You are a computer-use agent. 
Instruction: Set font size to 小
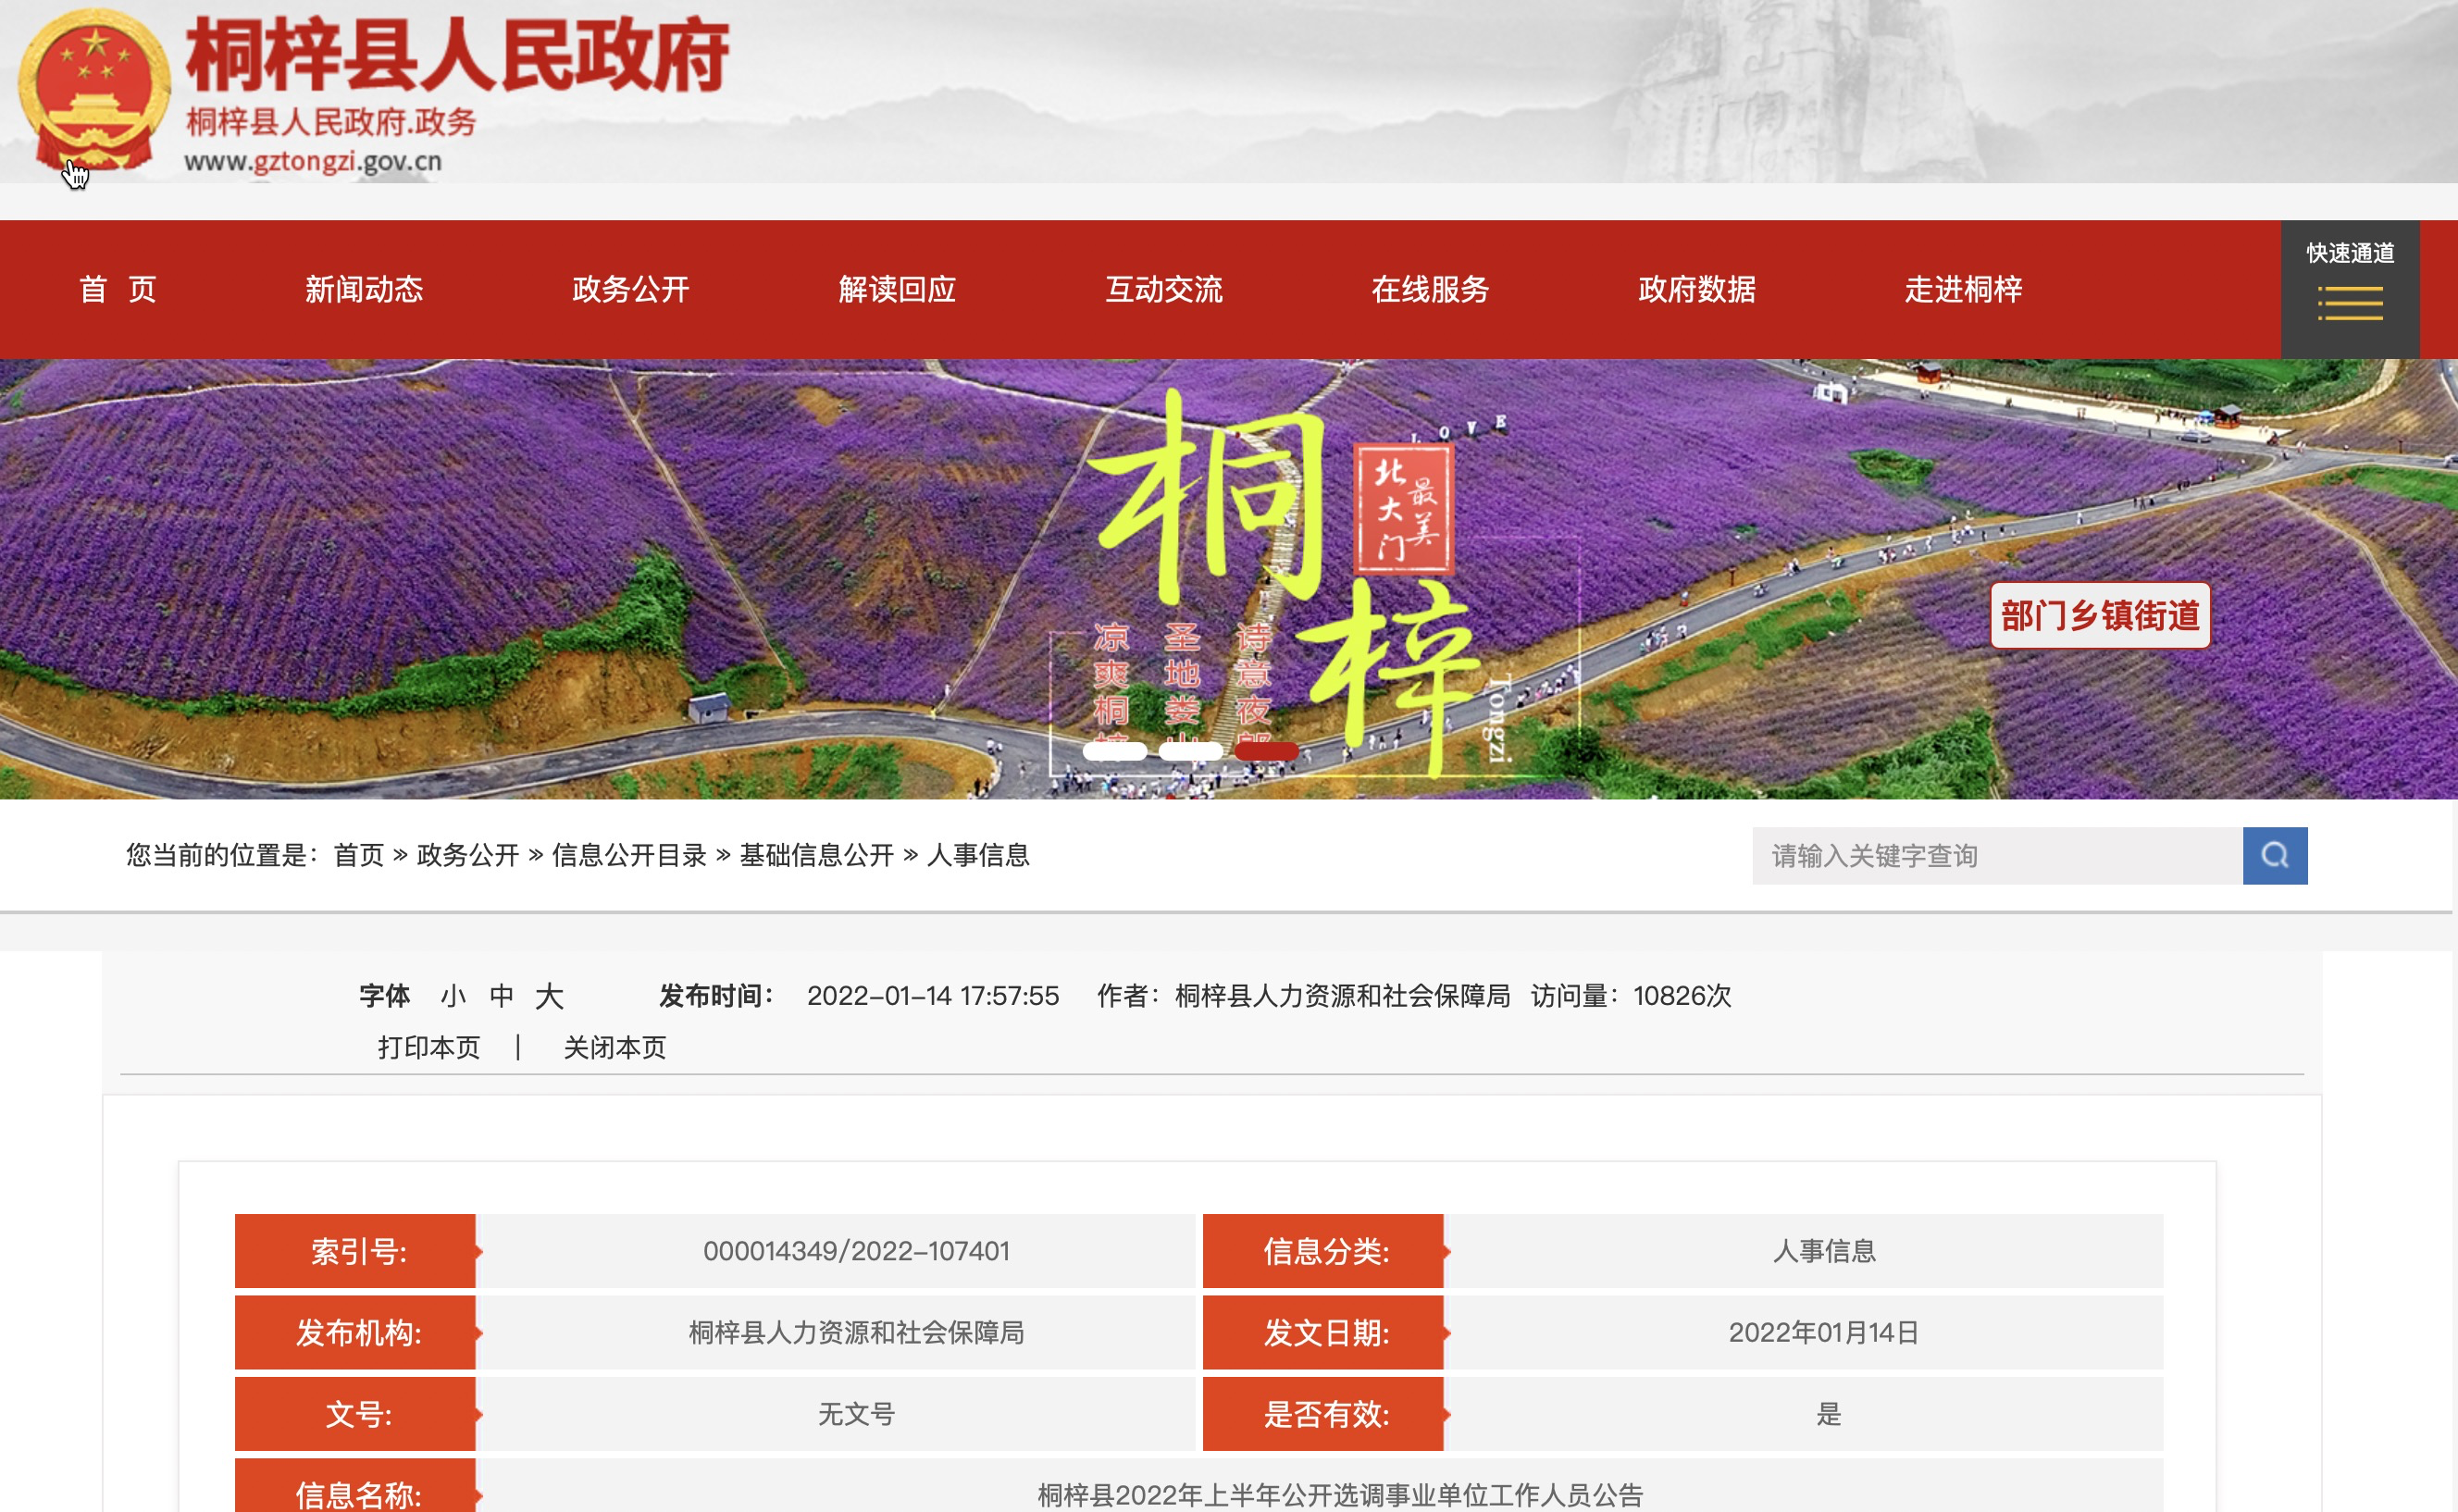(x=453, y=996)
